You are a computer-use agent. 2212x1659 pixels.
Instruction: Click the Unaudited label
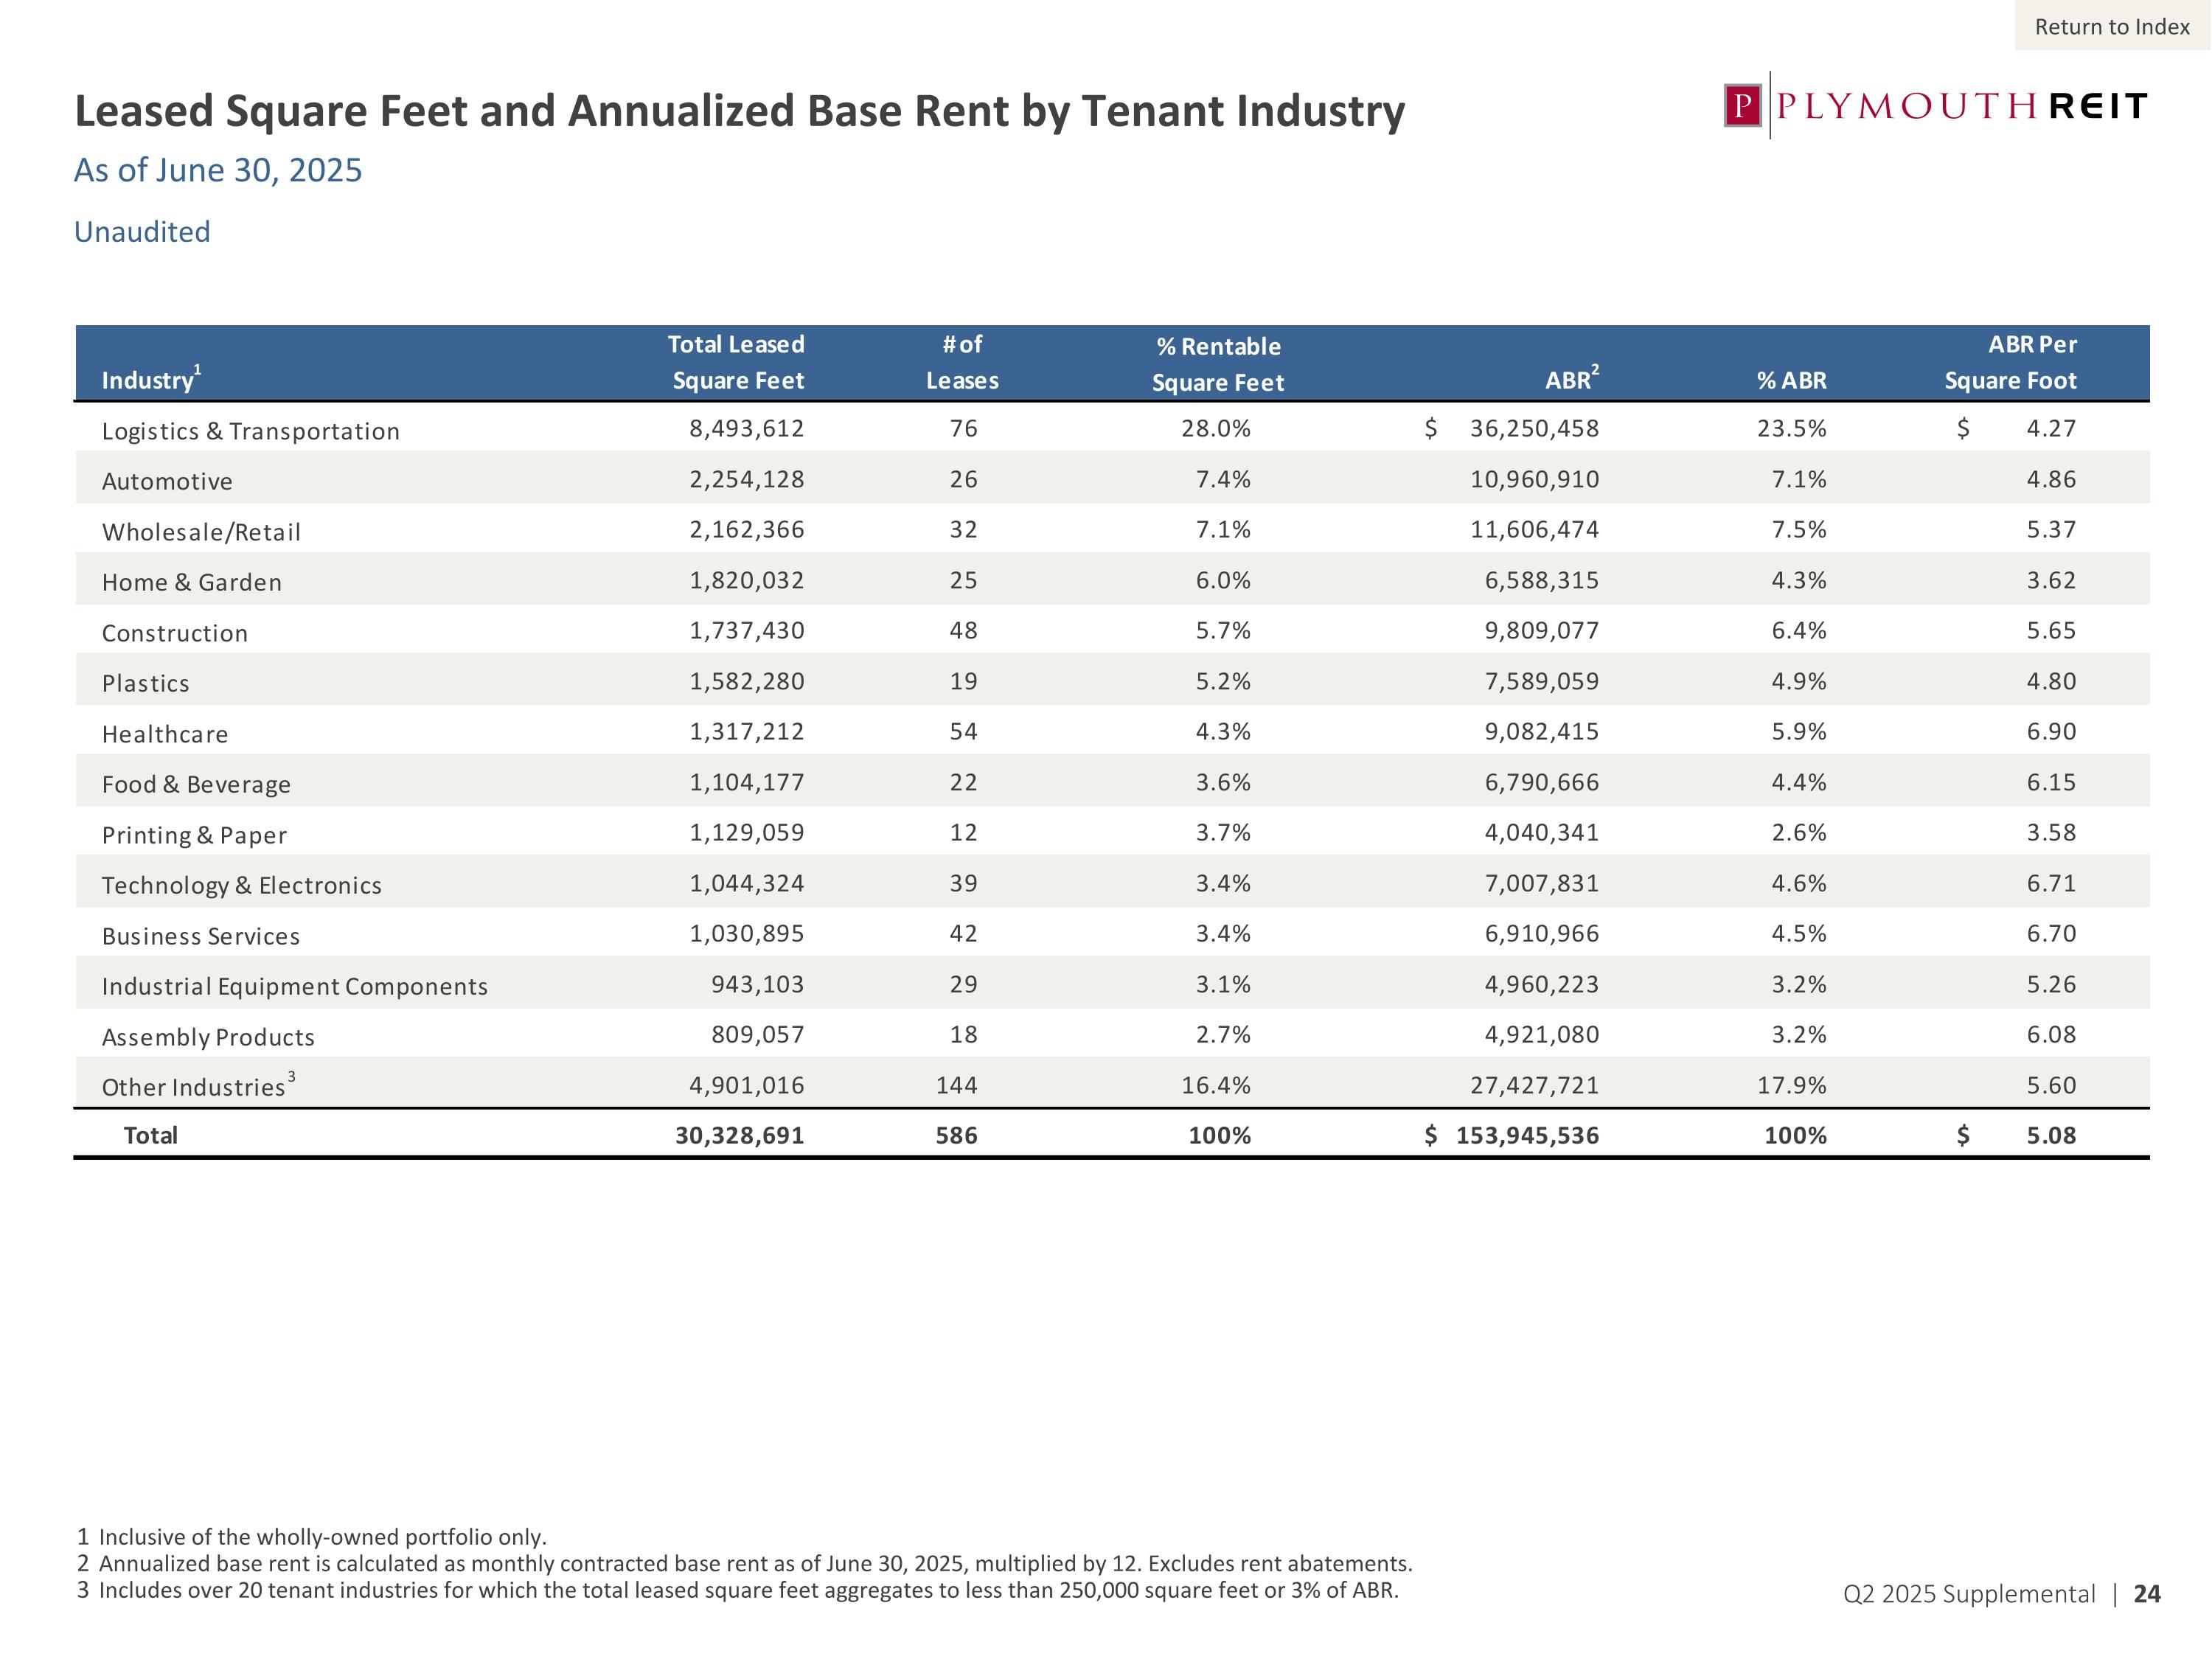142,232
